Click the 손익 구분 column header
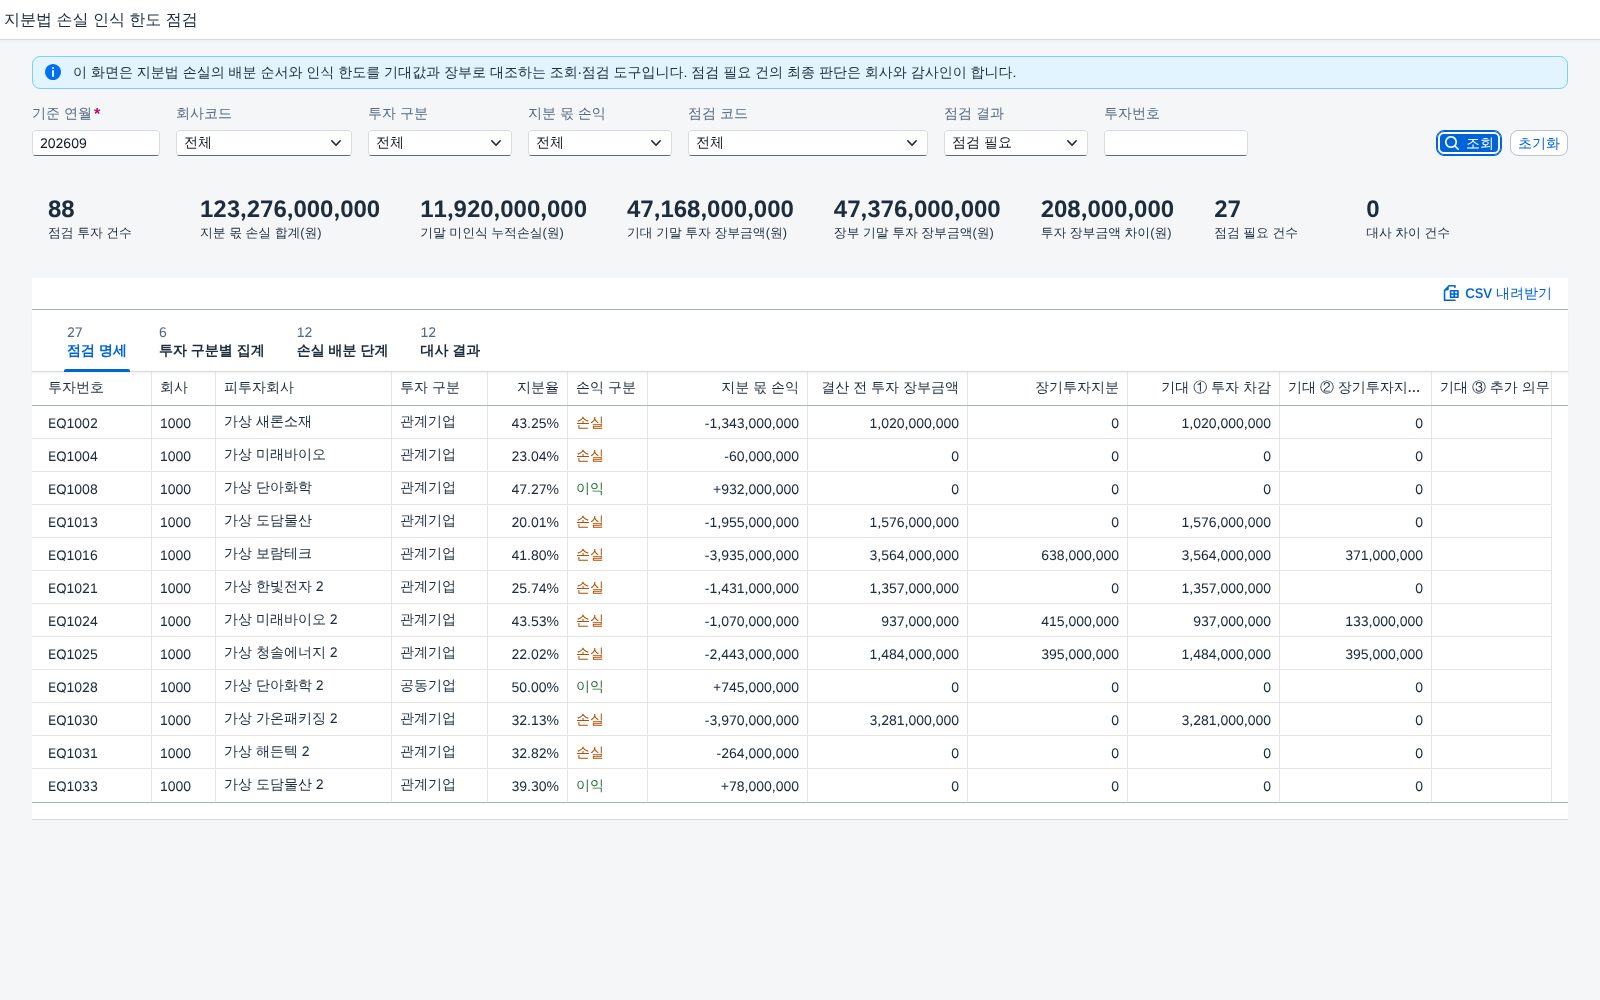 [606, 388]
